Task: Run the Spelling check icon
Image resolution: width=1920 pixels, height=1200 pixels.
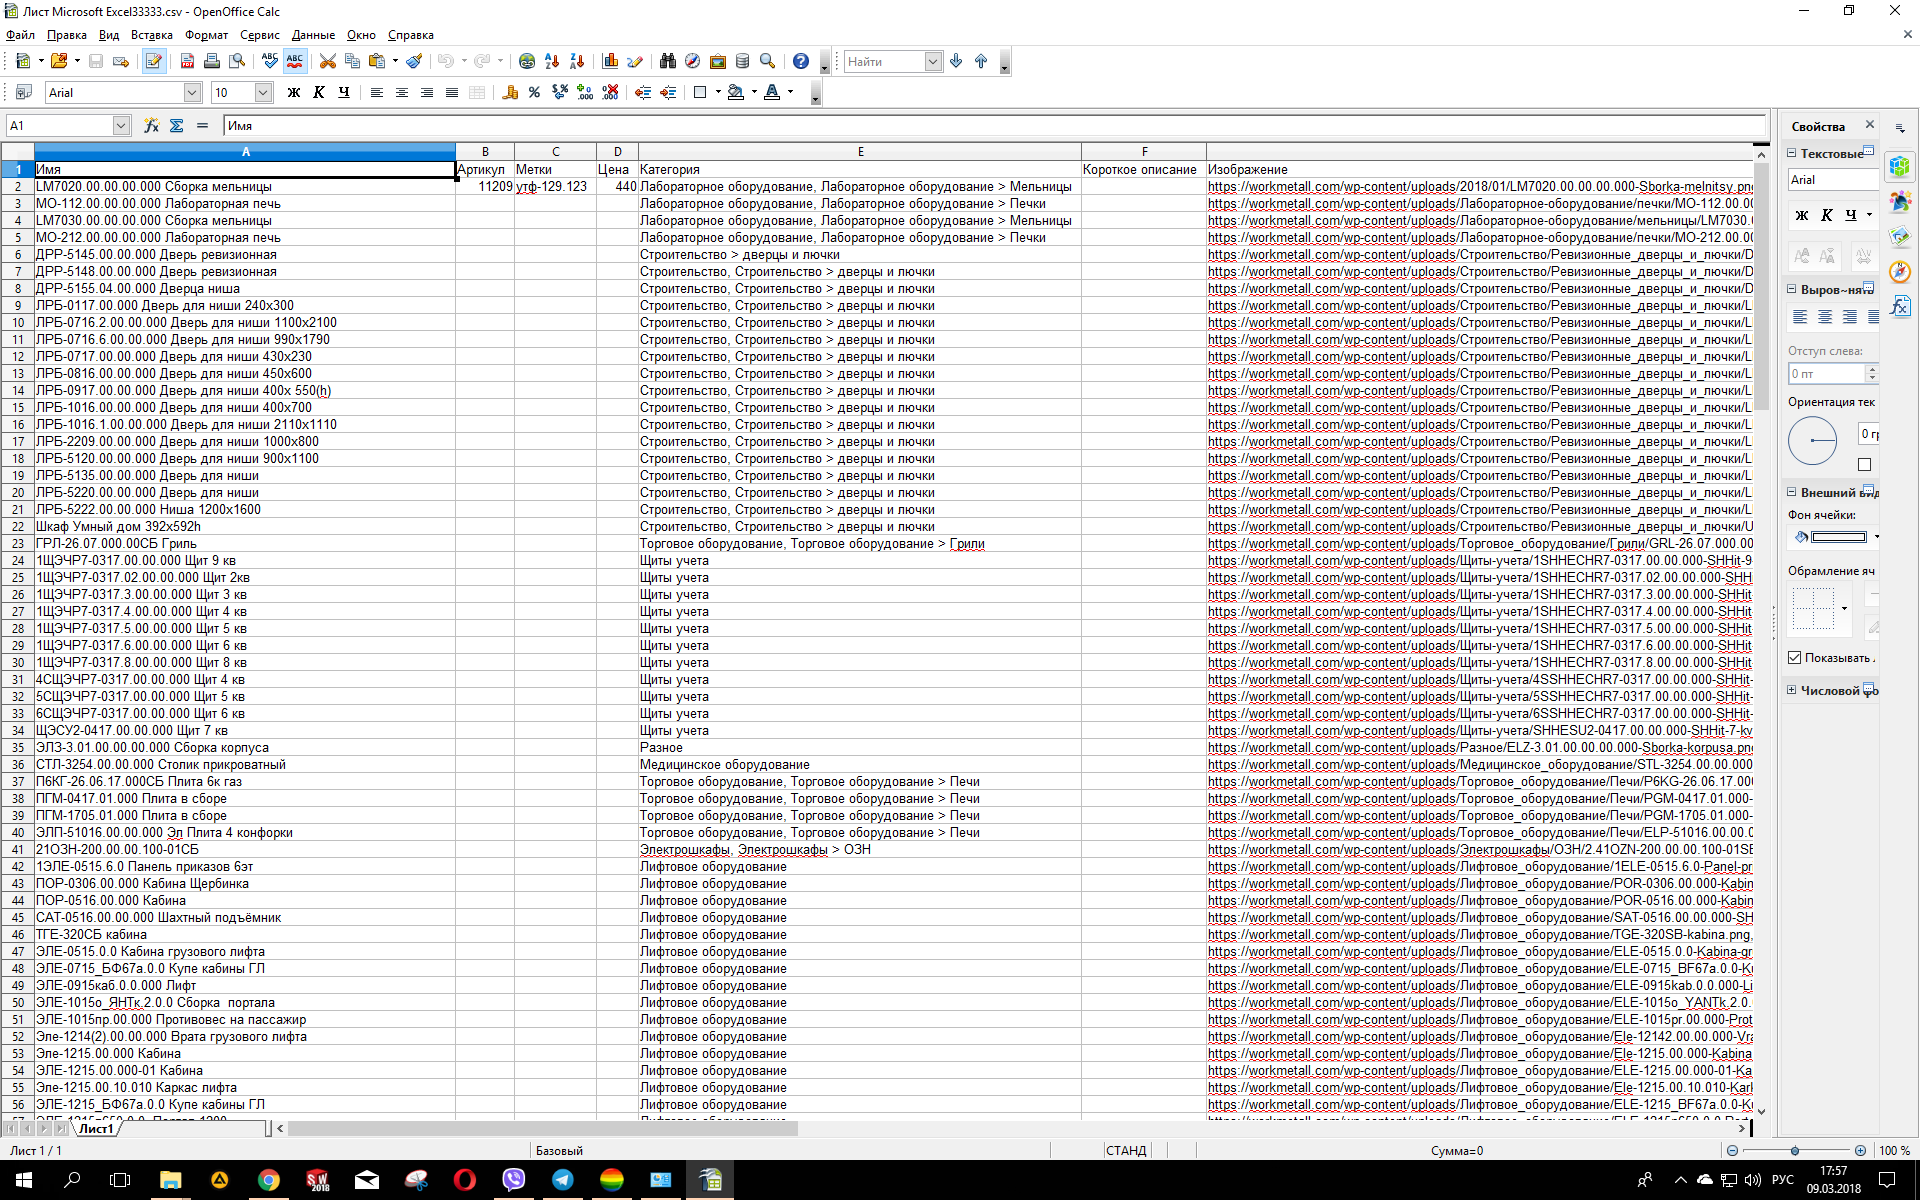Action: (x=270, y=62)
